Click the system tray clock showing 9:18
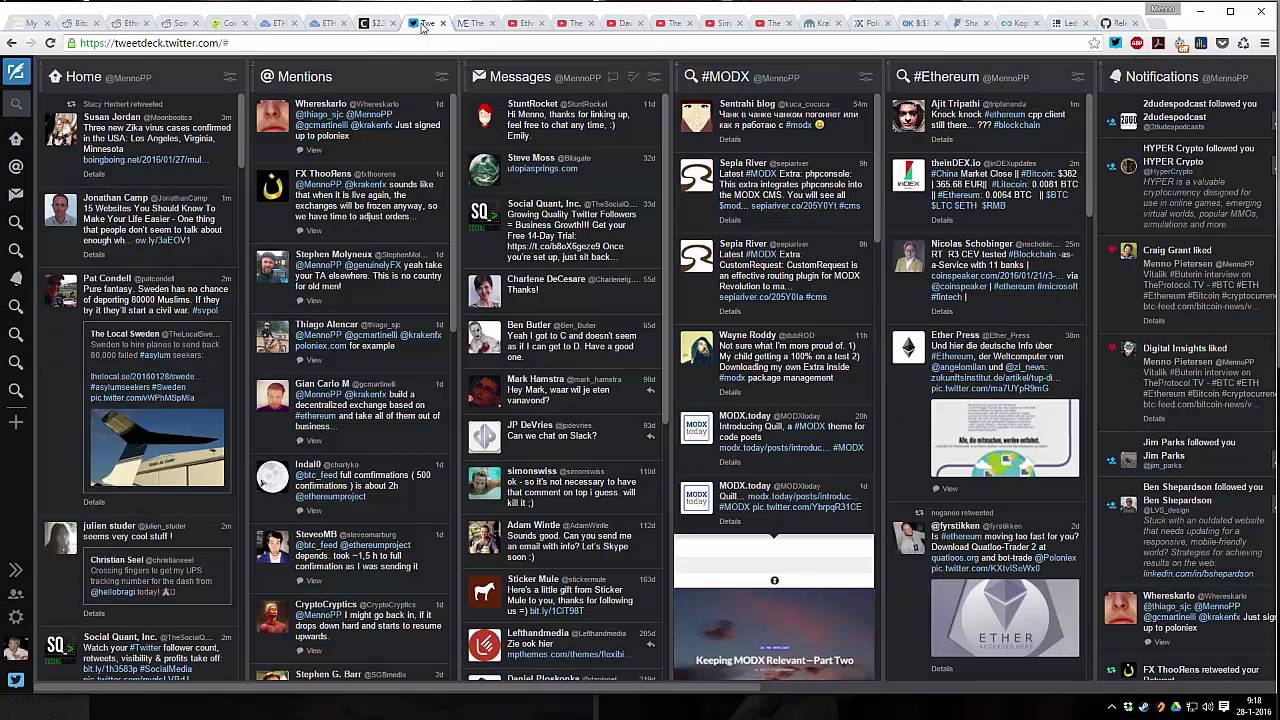This screenshot has width=1280, height=720. coord(1254,707)
